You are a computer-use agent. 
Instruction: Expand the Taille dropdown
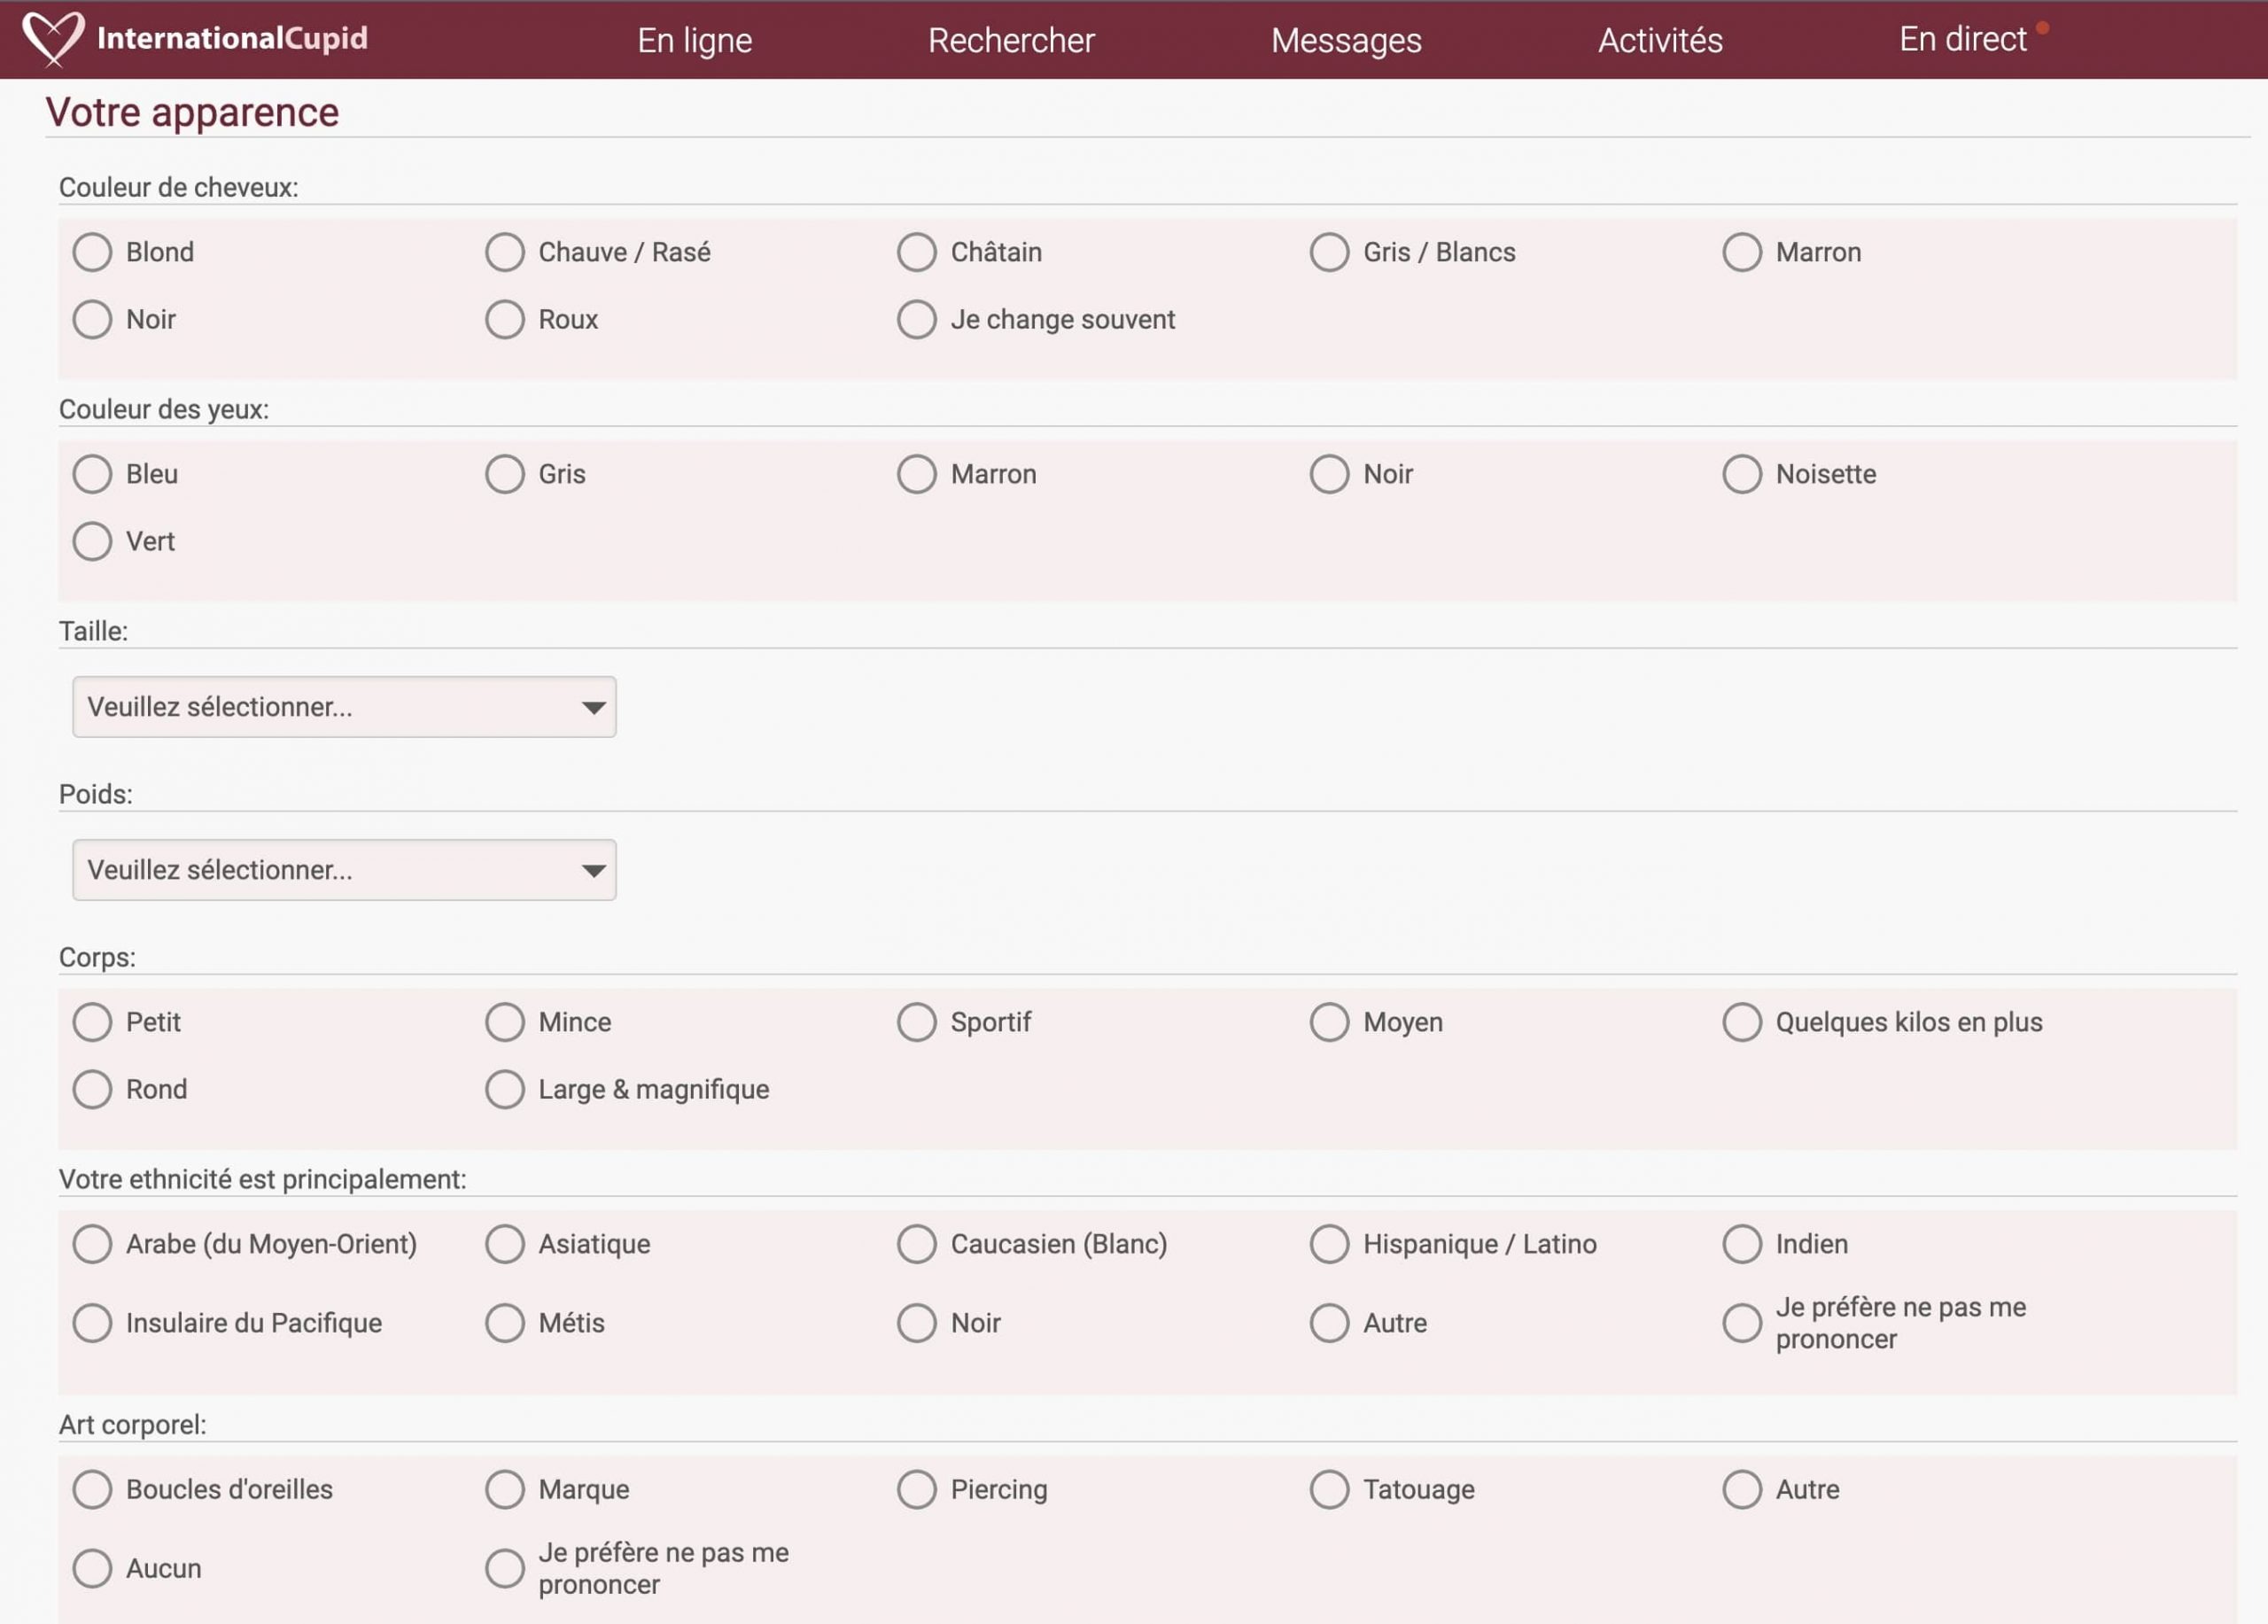pyautogui.click(x=344, y=707)
